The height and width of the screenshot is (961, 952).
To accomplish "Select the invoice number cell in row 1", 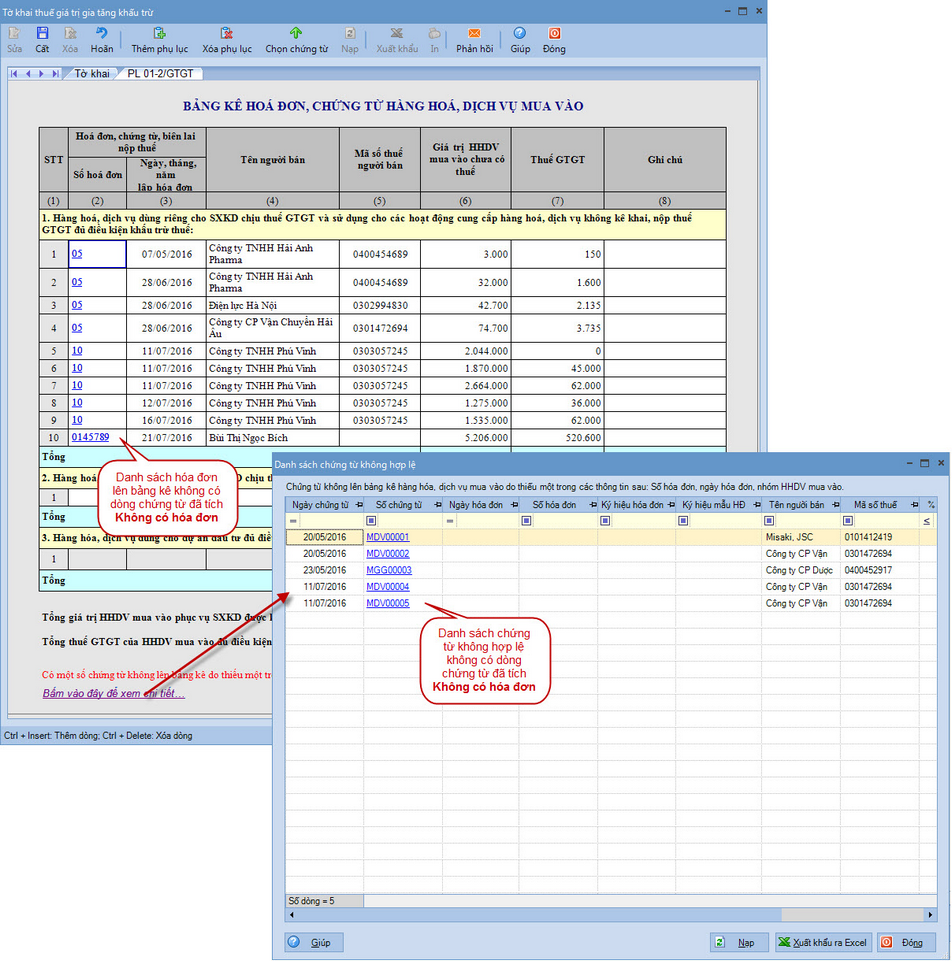I will pyautogui.click(x=97, y=254).
